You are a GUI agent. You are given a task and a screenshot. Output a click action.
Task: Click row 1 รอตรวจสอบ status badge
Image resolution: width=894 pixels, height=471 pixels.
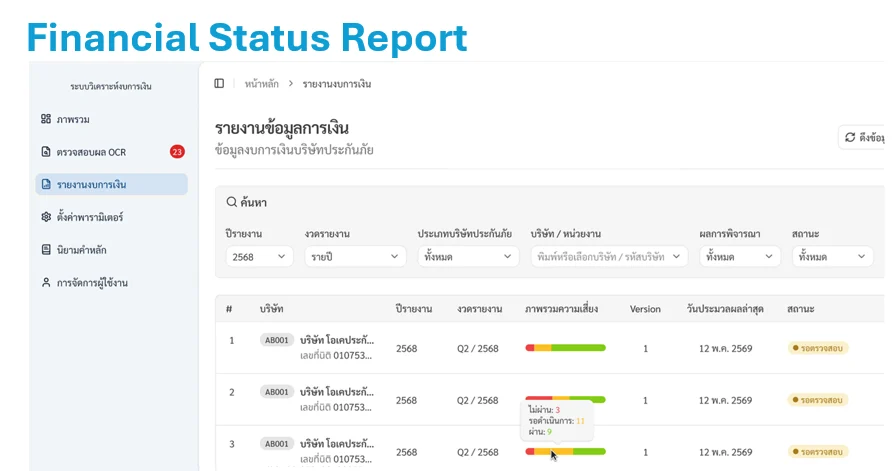[x=818, y=348]
